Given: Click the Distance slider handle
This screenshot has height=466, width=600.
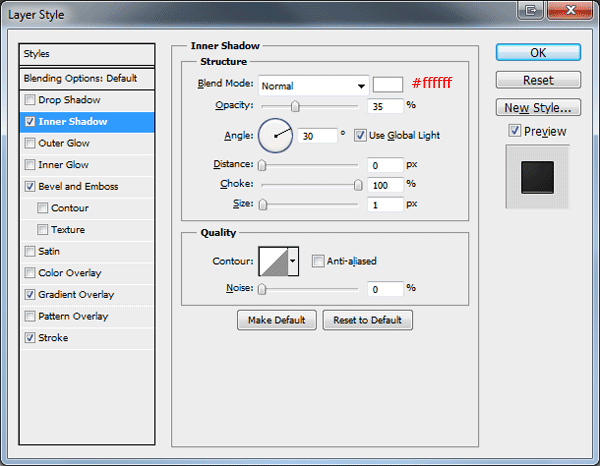Looking at the screenshot, I should click(x=262, y=165).
